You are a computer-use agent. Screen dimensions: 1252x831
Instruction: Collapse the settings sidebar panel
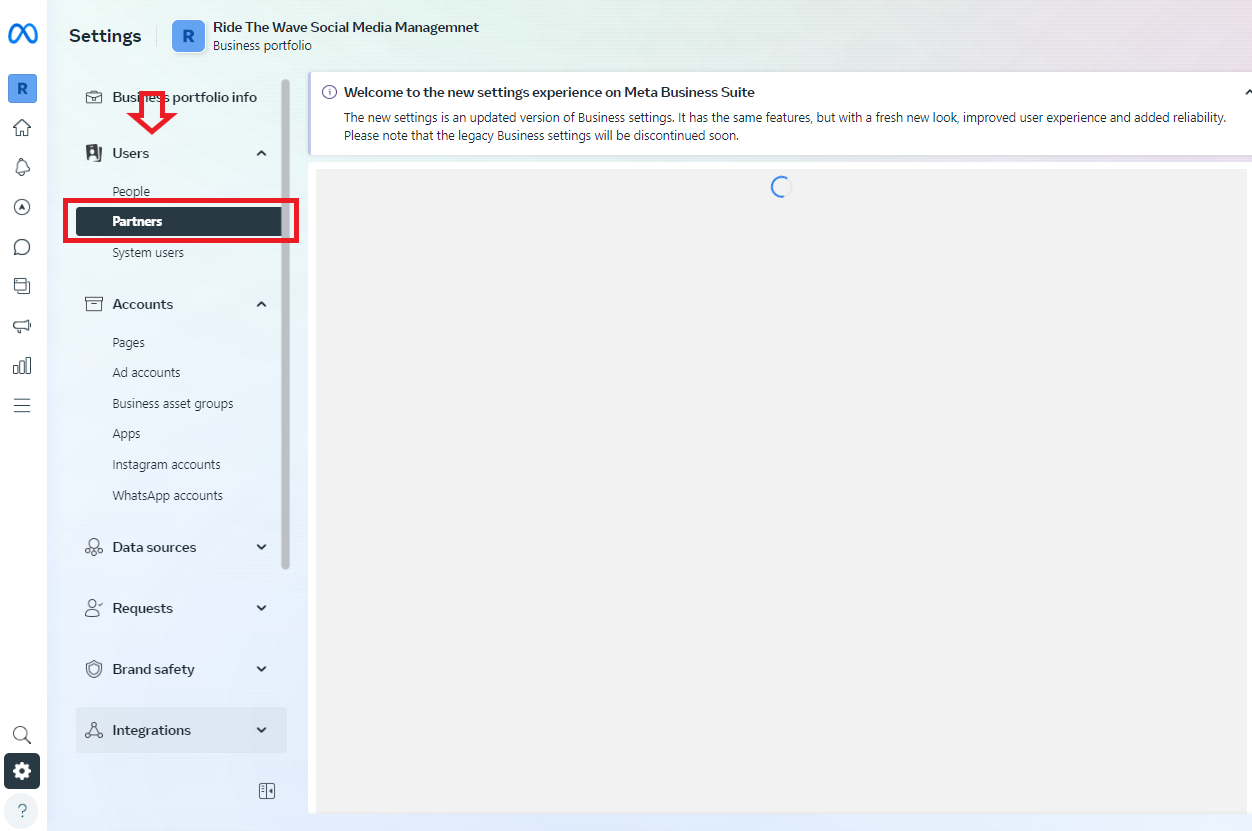pyautogui.click(x=267, y=790)
